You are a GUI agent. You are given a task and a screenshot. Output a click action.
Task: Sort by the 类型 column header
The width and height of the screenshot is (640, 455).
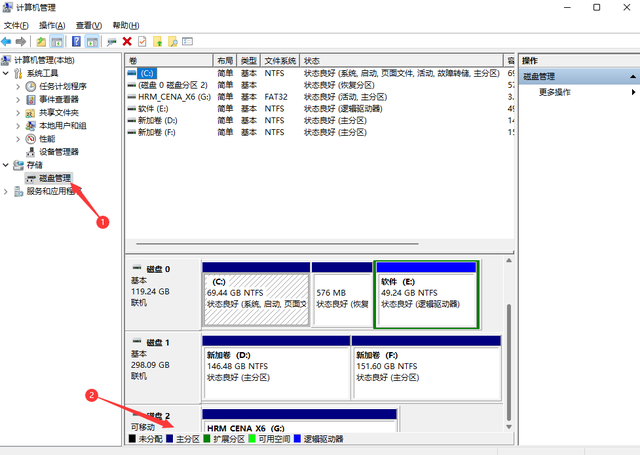click(x=249, y=61)
